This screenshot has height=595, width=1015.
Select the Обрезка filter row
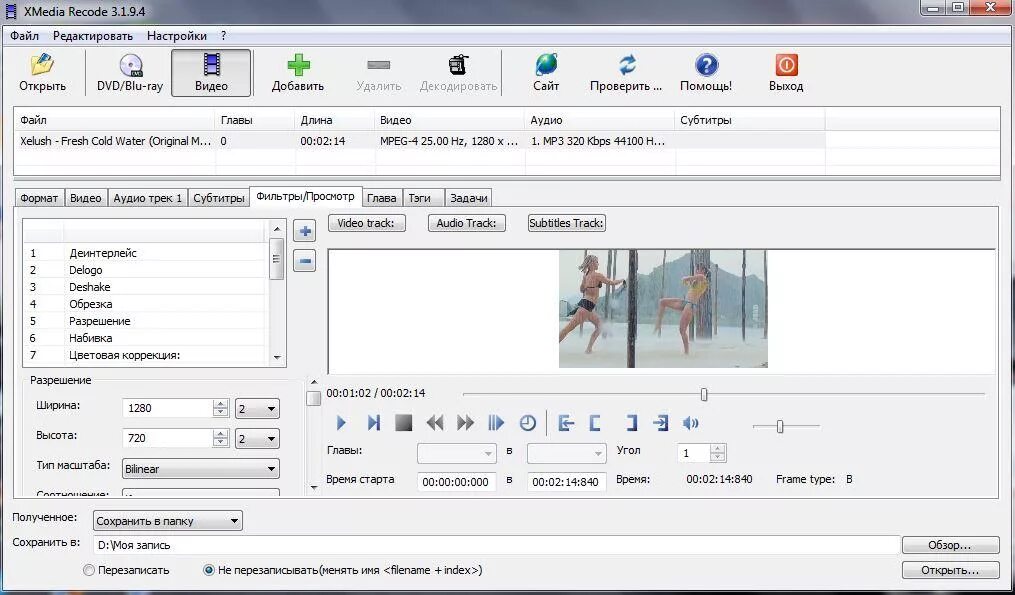pos(144,304)
